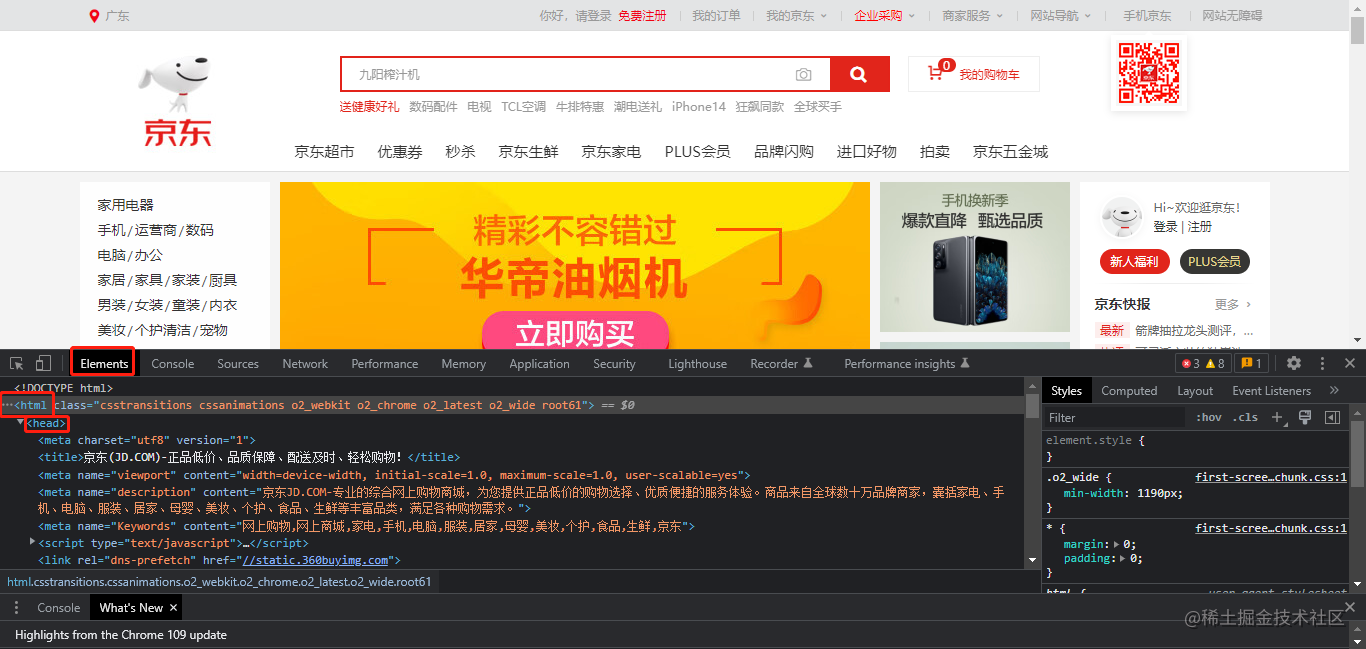Close the DevTools panel

pyautogui.click(x=1349, y=363)
